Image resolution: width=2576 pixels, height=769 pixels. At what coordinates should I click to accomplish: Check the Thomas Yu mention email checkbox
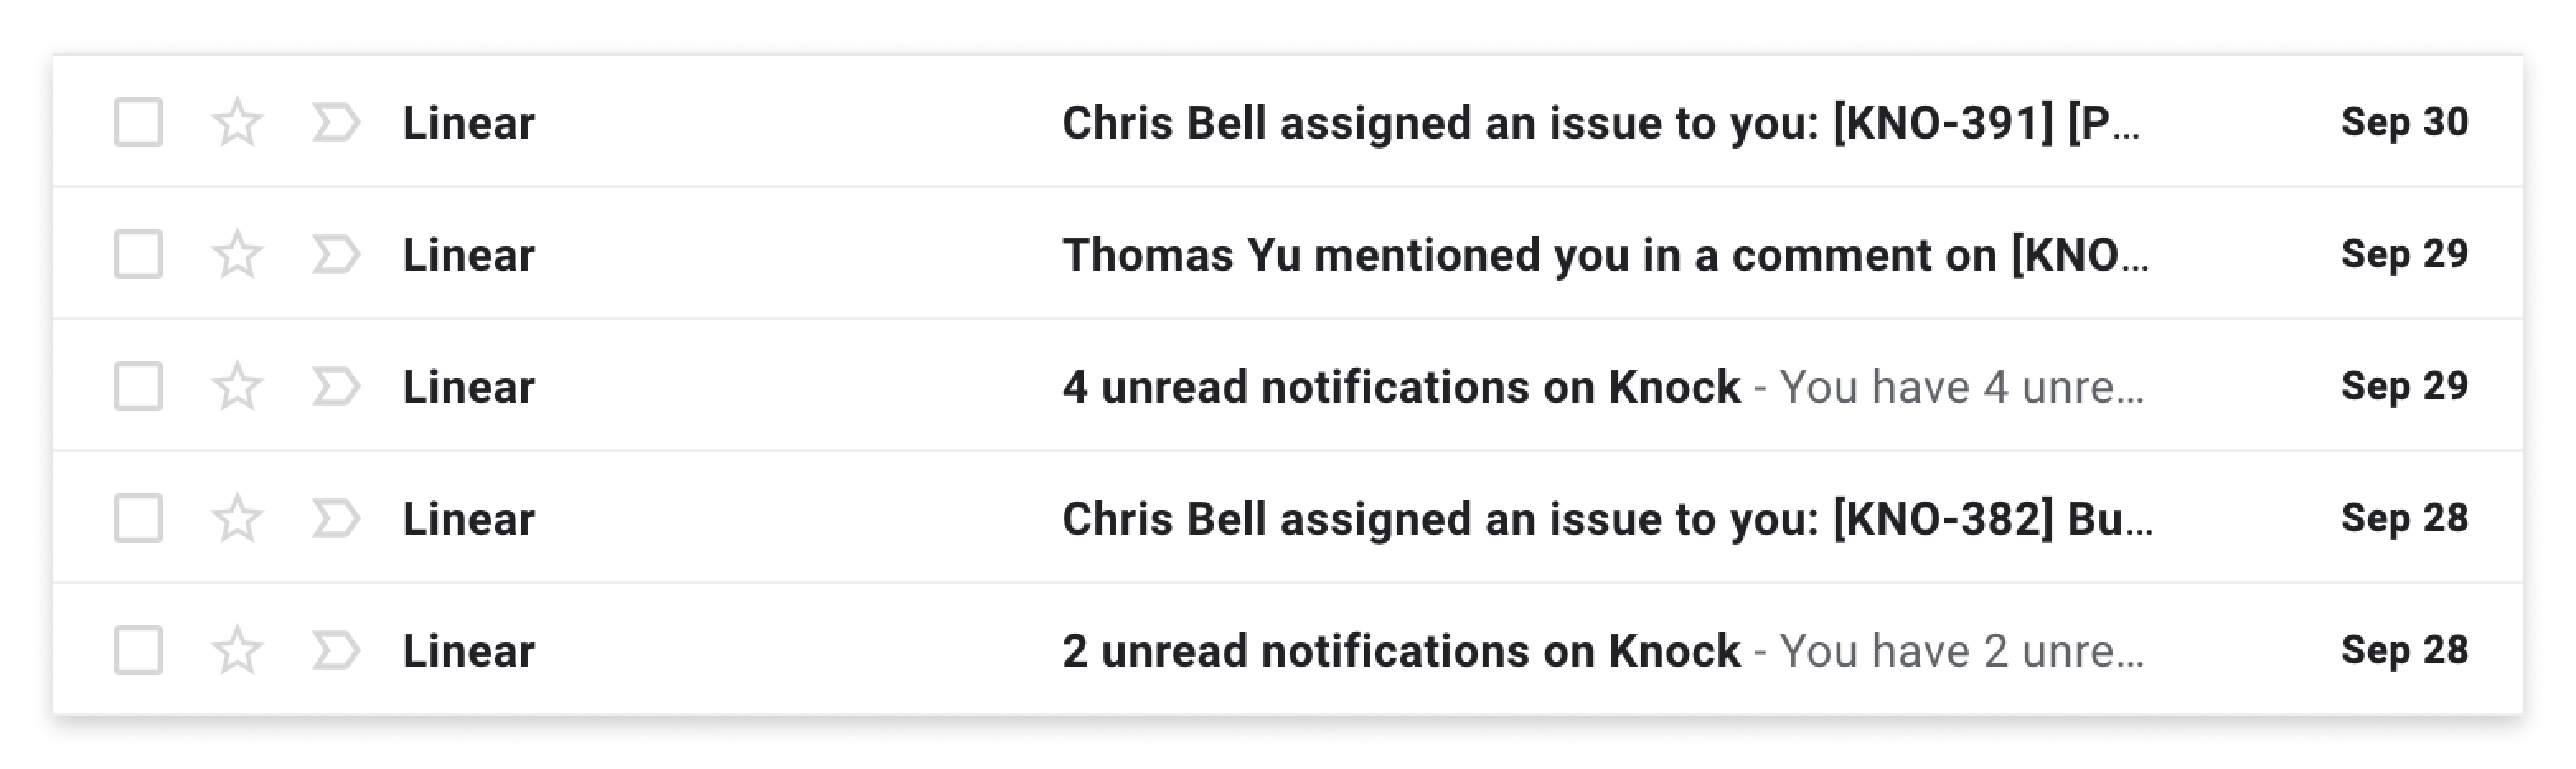tap(140, 254)
